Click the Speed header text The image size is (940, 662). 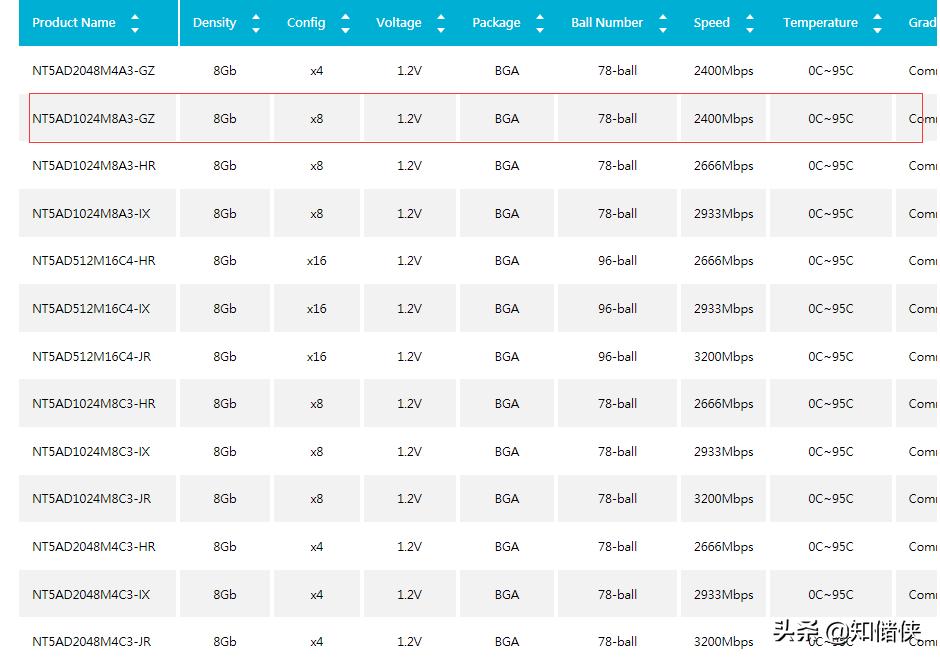pos(712,23)
